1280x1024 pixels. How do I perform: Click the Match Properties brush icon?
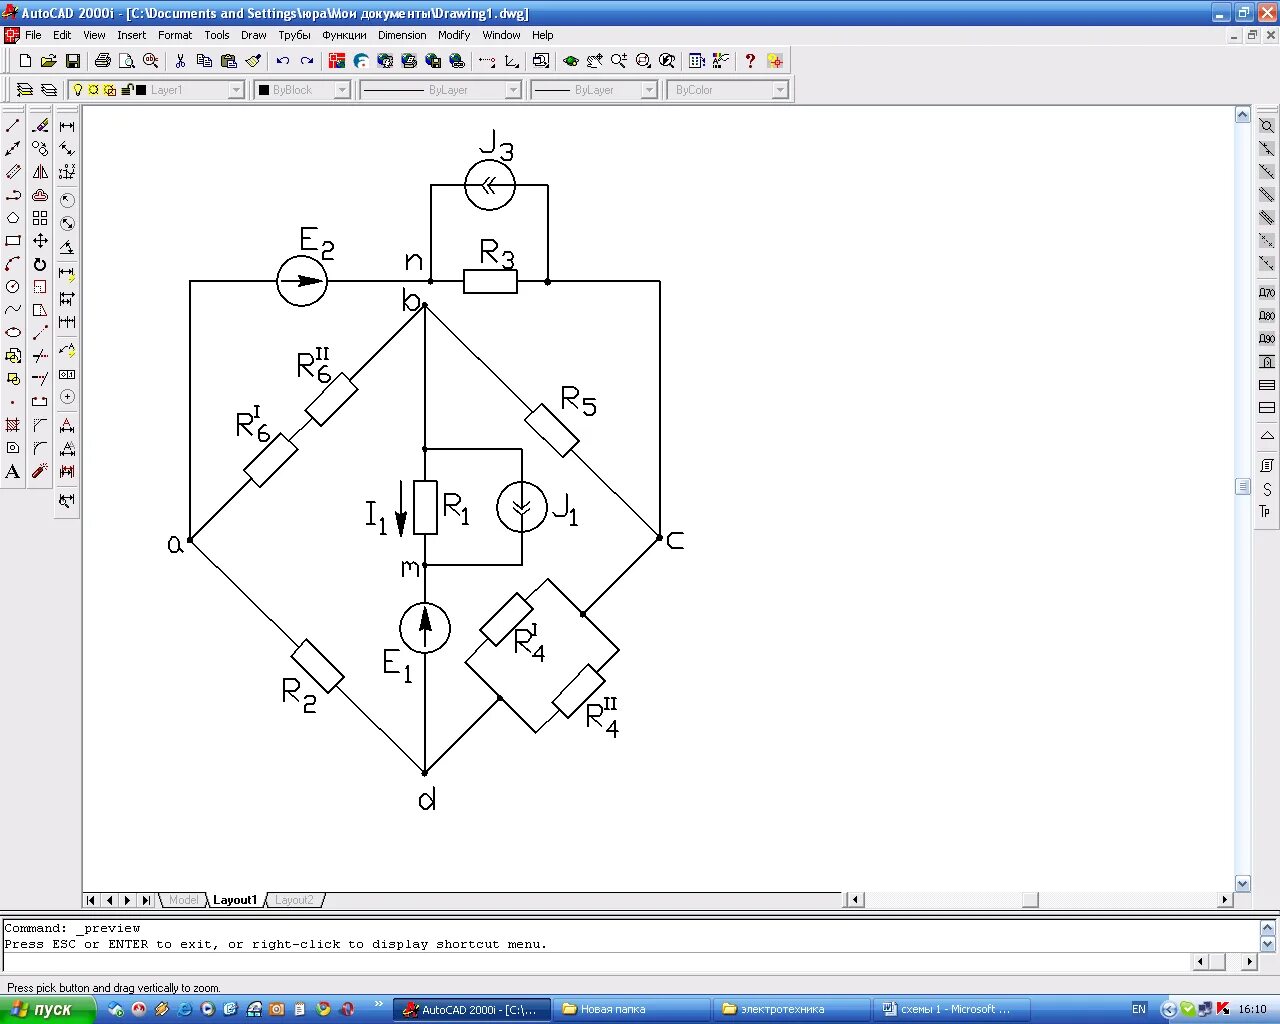pyautogui.click(x=253, y=61)
